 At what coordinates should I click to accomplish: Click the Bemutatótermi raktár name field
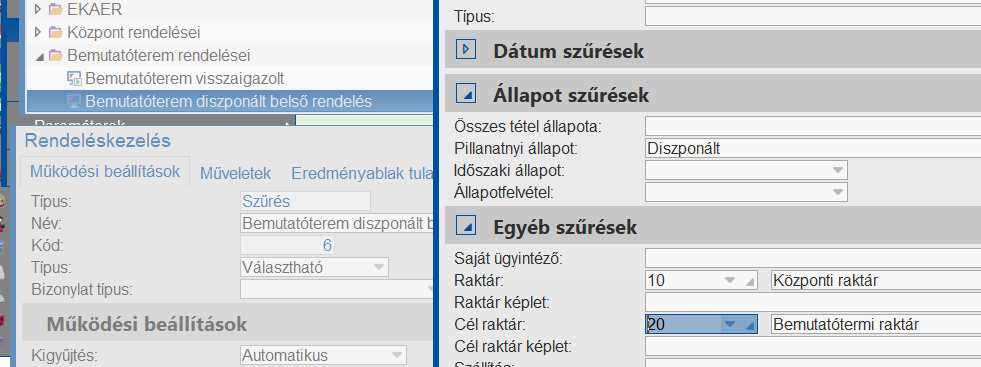click(876, 324)
